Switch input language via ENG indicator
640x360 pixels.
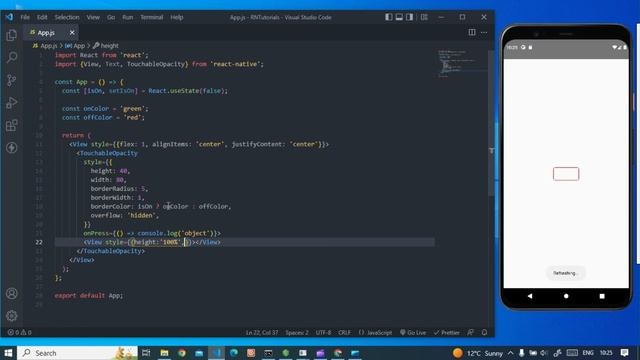(588, 353)
